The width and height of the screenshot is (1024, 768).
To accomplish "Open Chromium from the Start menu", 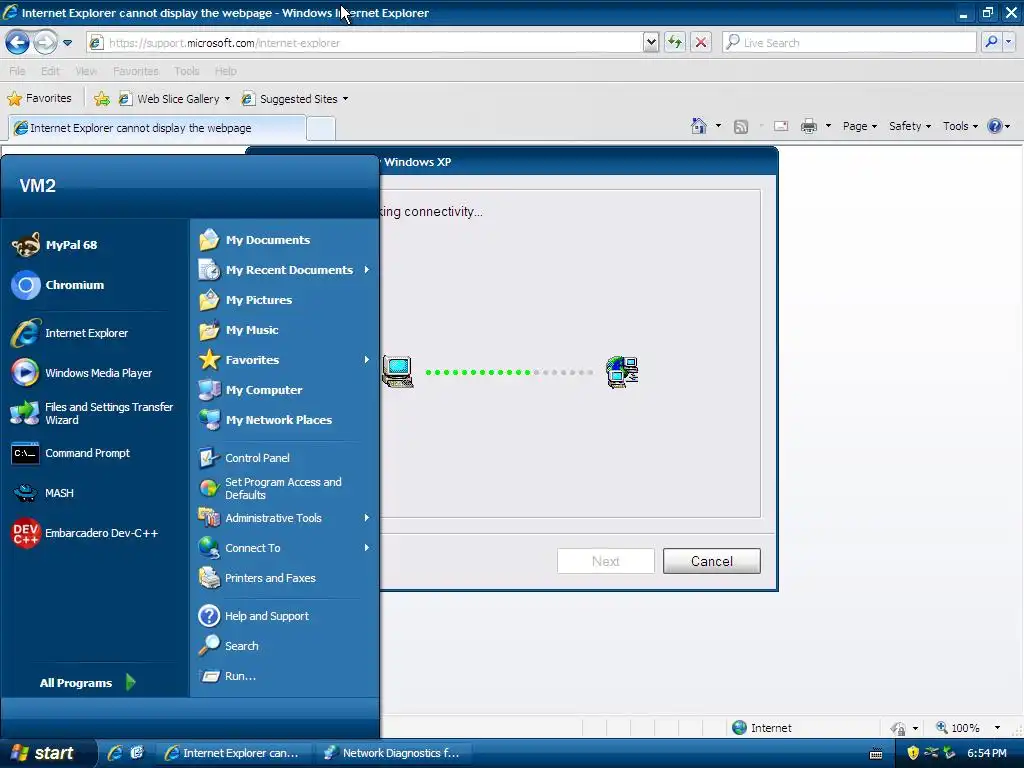I will click(x=59, y=285).
